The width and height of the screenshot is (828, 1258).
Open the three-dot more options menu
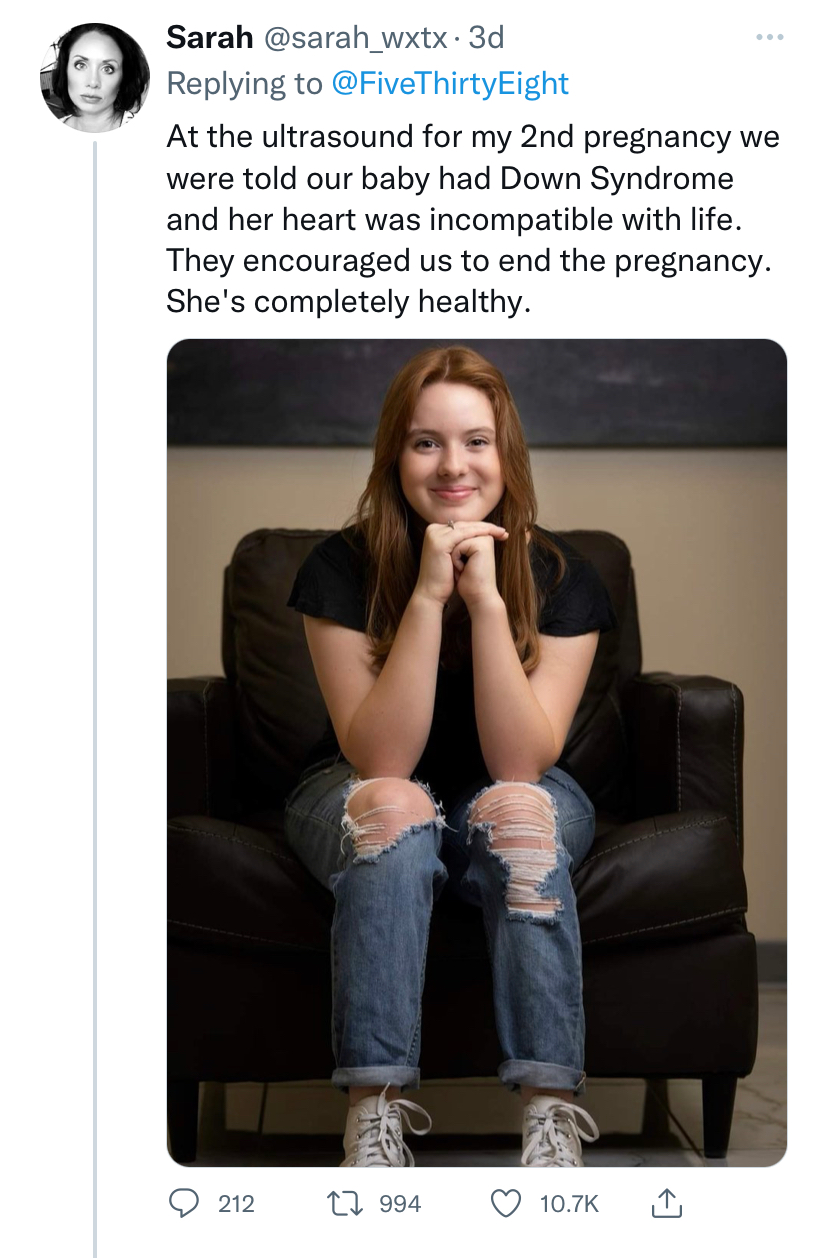[769, 38]
